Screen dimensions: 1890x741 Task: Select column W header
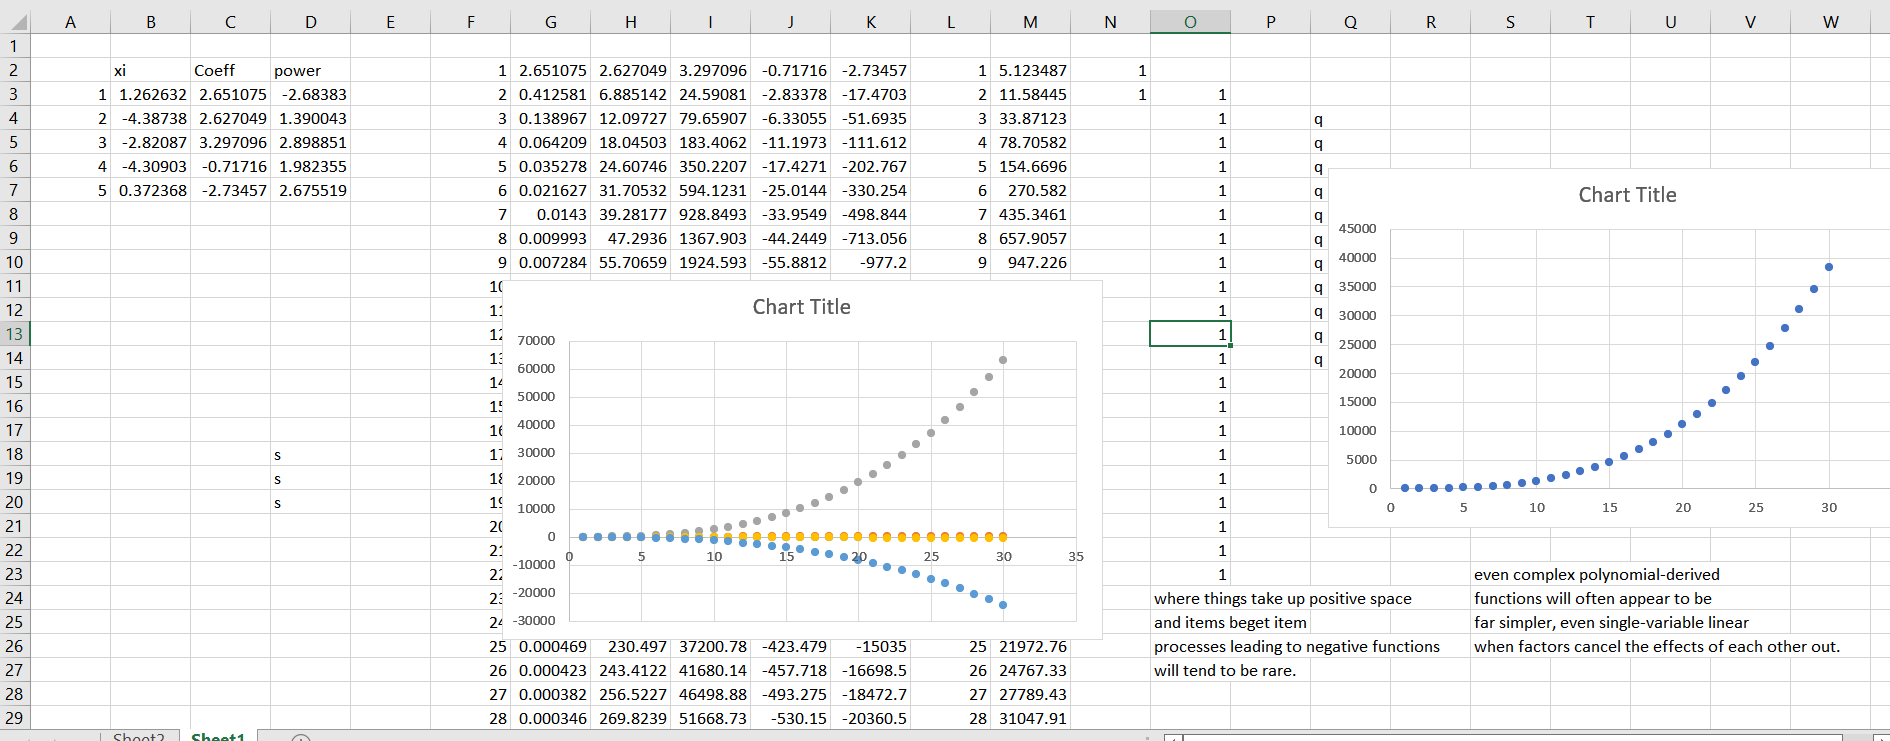point(1830,22)
